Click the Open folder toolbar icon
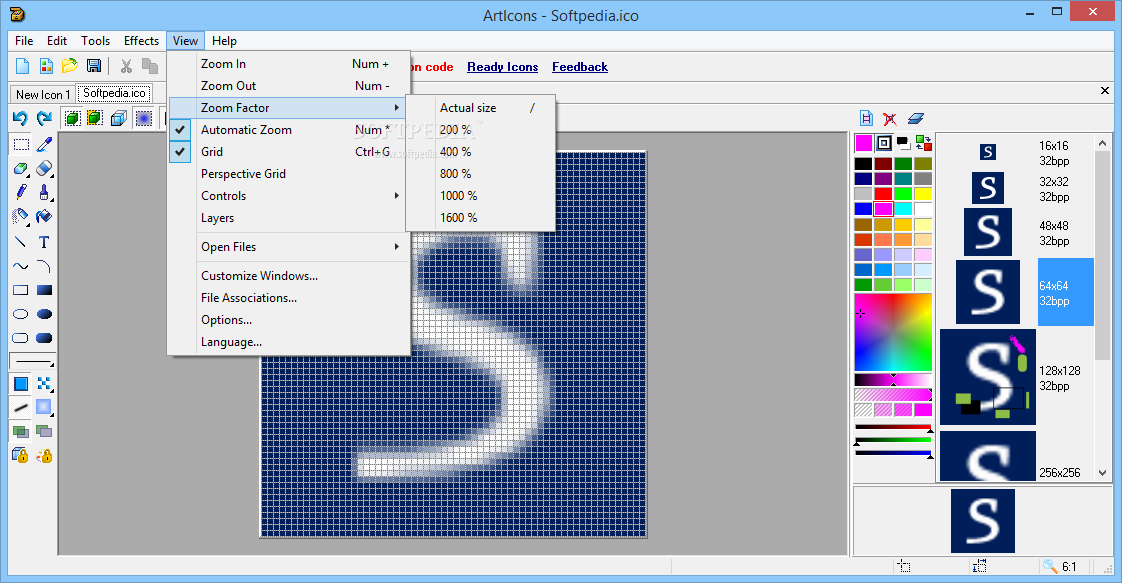The width and height of the screenshot is (1122, 583). click(69, 67)
